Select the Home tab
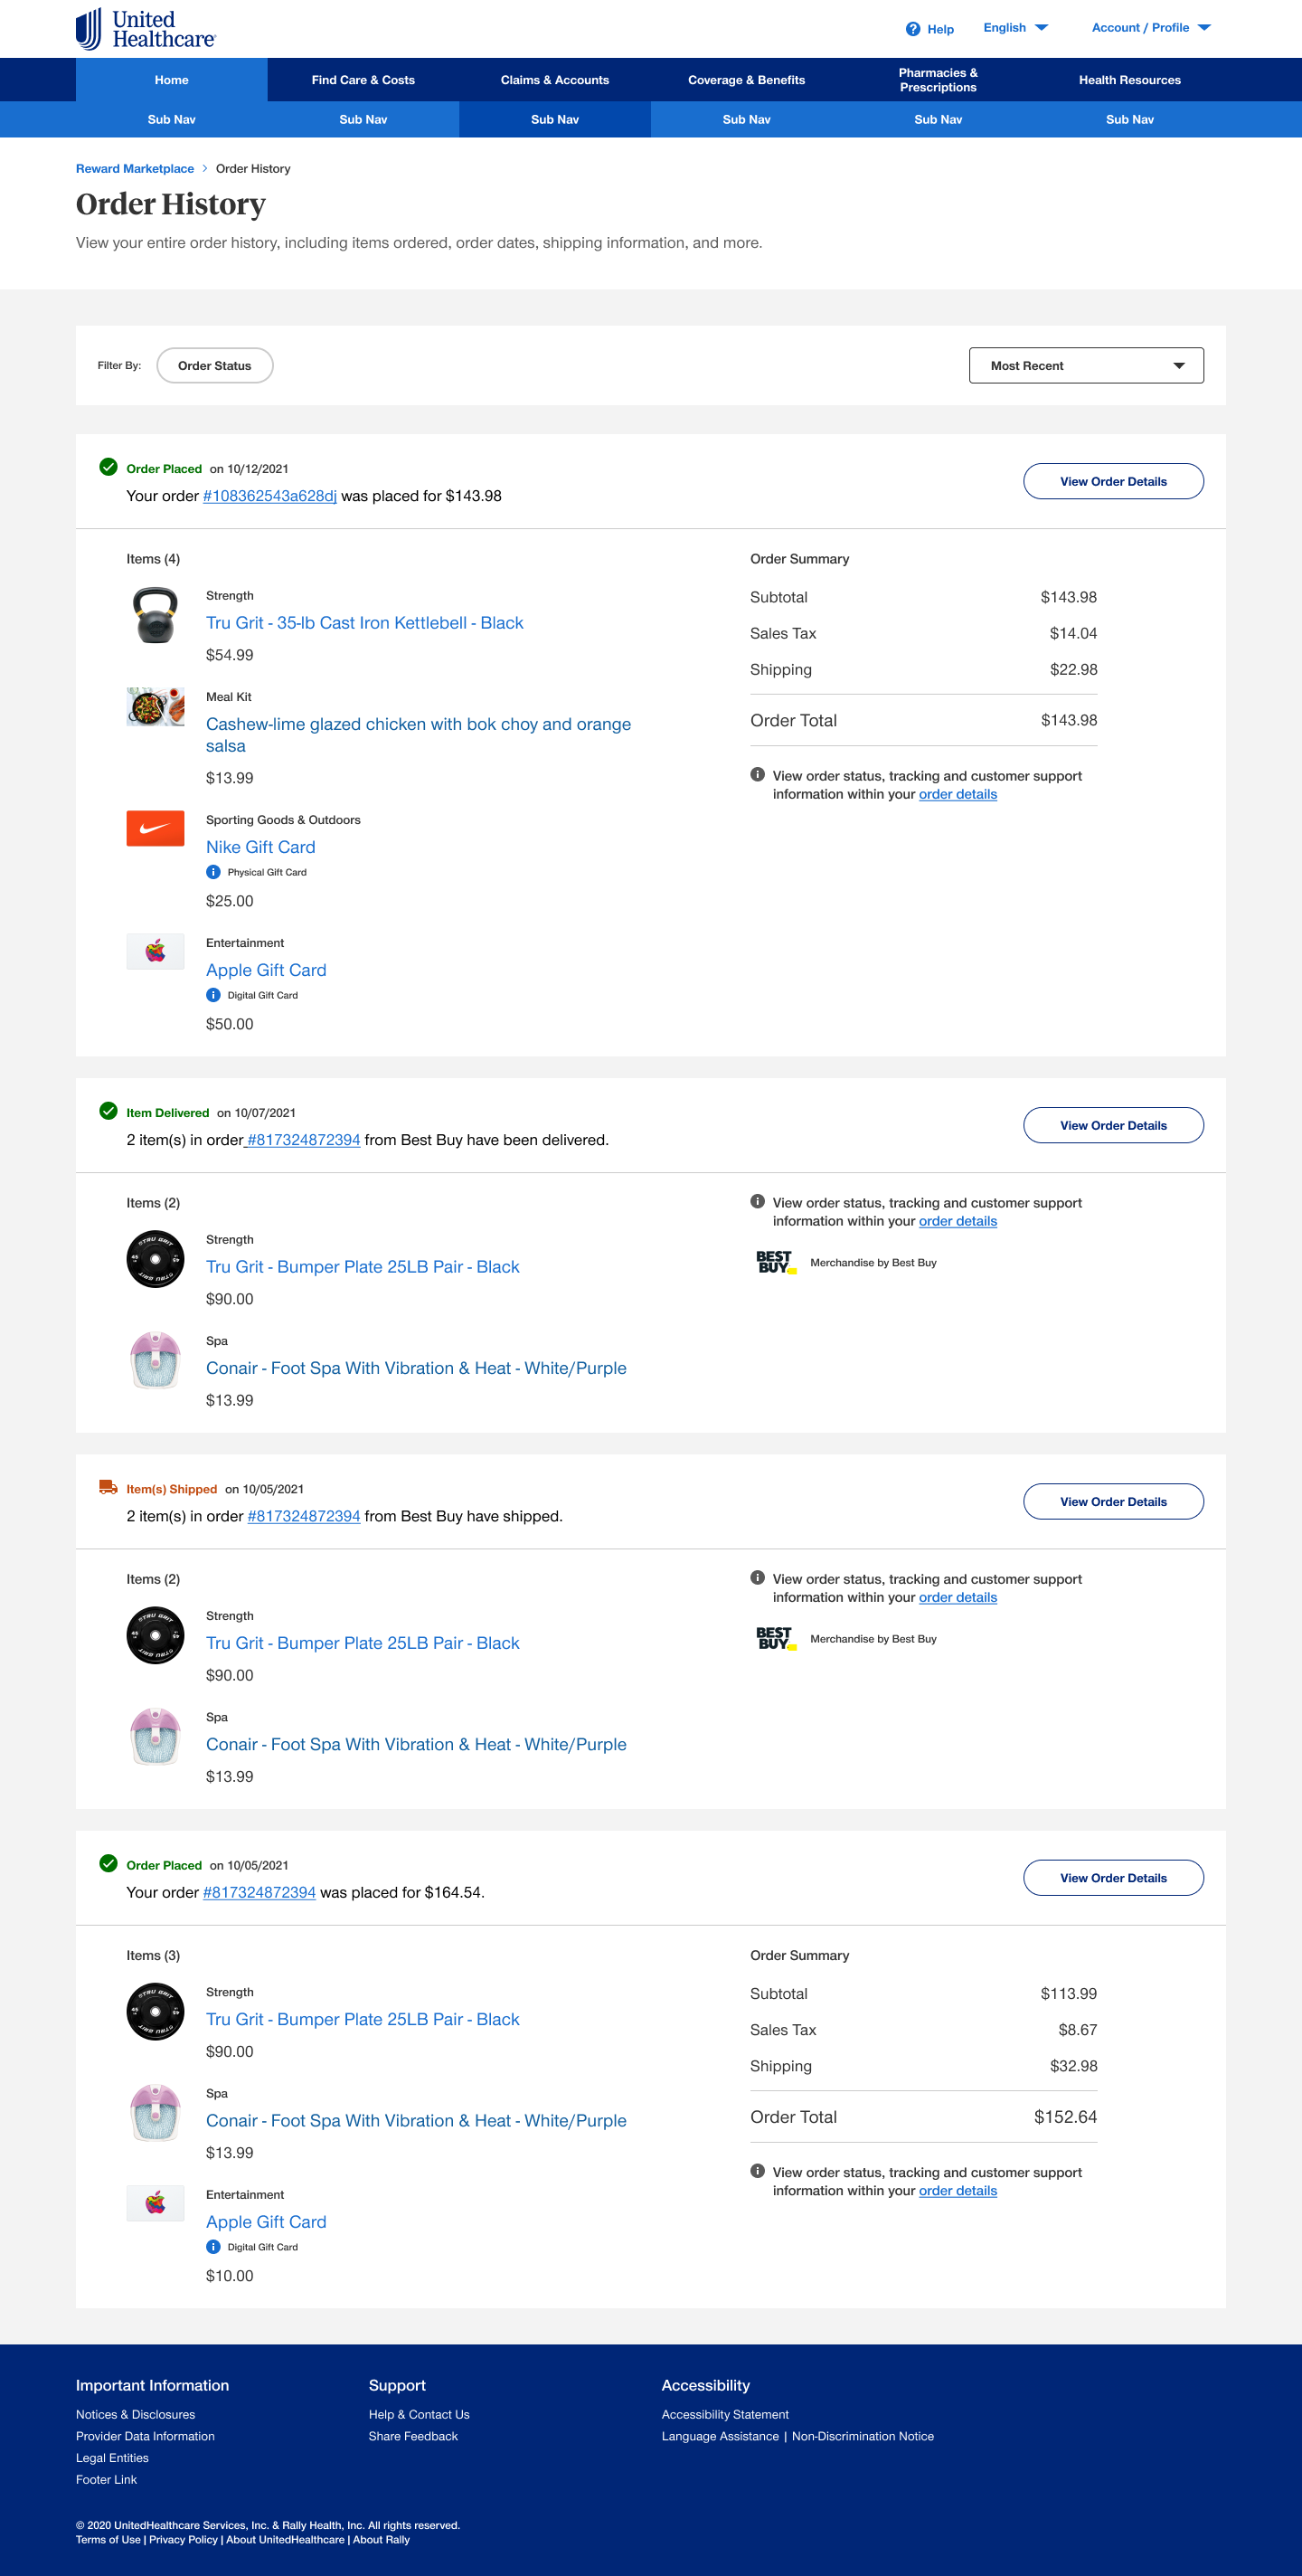The width and height of the screenshot is (1302, 2576). (172, 80)
